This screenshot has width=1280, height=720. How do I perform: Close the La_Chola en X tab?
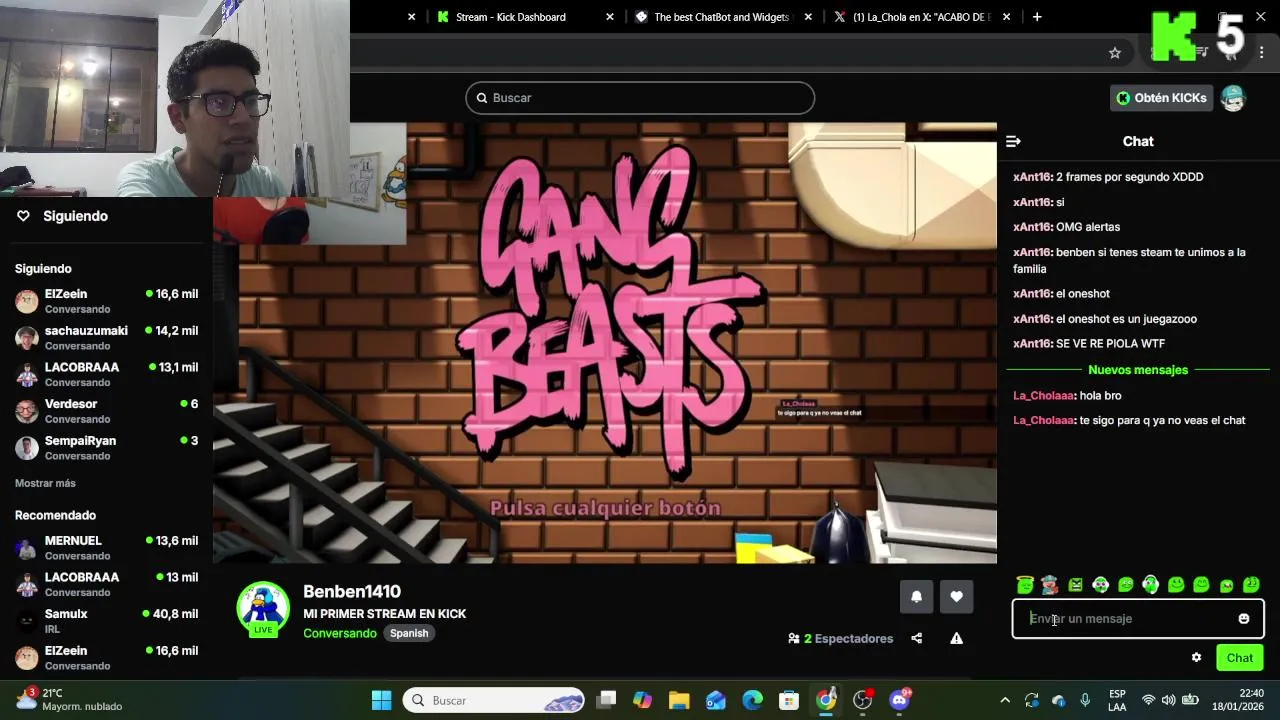1006,17
